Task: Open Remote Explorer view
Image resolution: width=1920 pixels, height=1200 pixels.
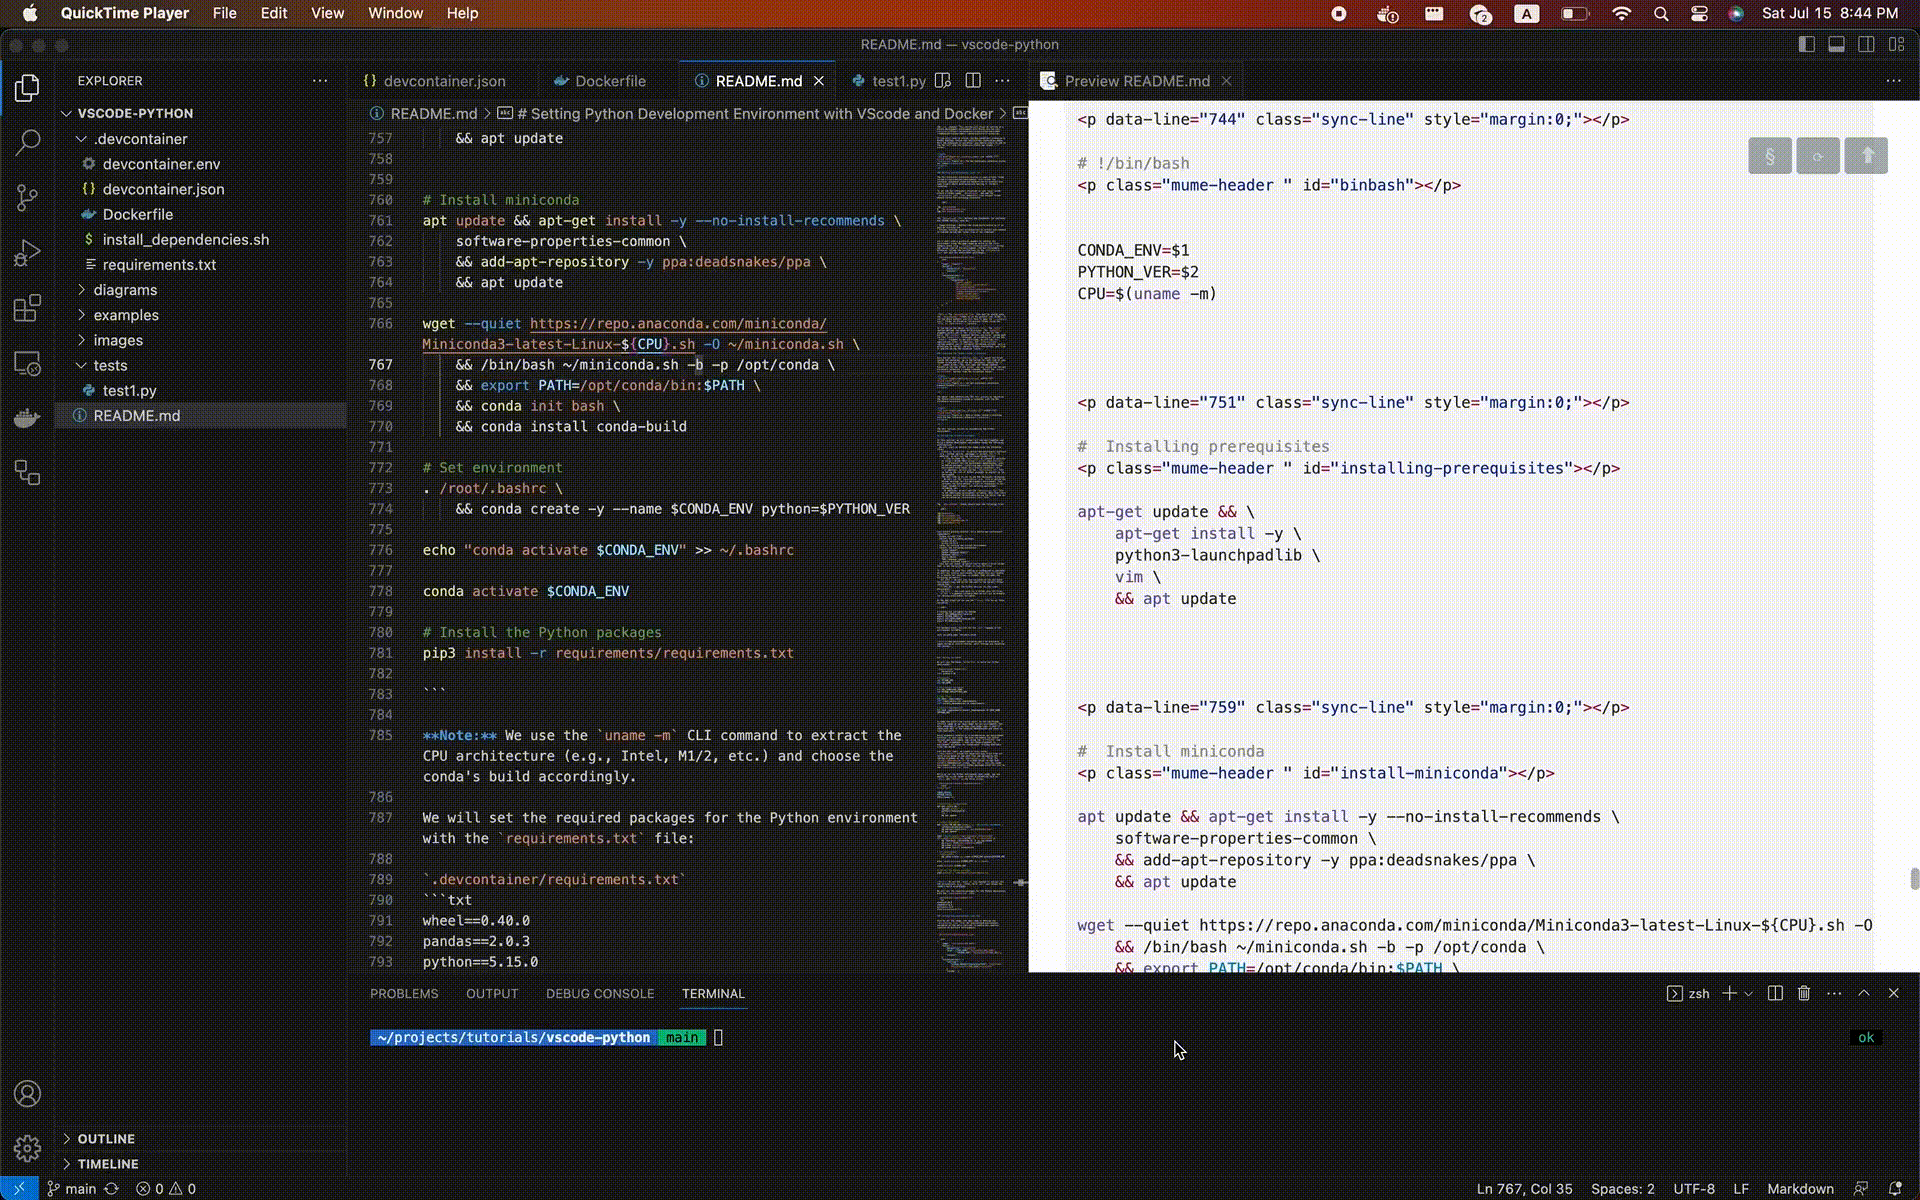Action: (x=27, y=363)
